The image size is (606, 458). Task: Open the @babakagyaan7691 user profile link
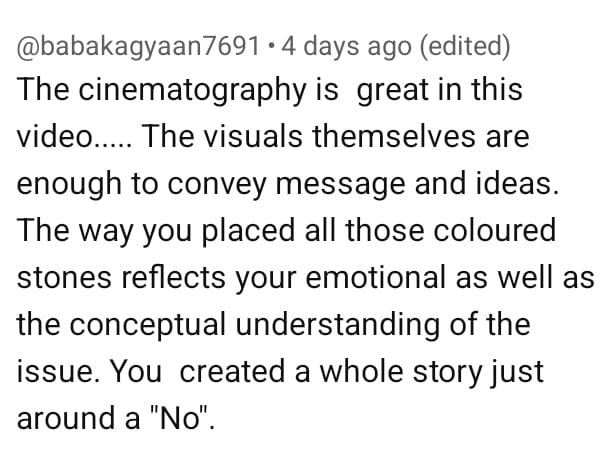coord(138,47)
